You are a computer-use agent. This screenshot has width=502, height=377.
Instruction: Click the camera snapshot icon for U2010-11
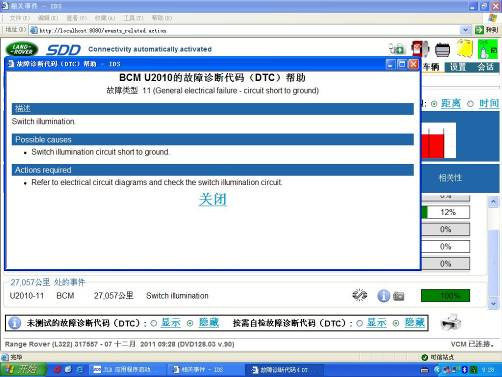pos(399,296)
